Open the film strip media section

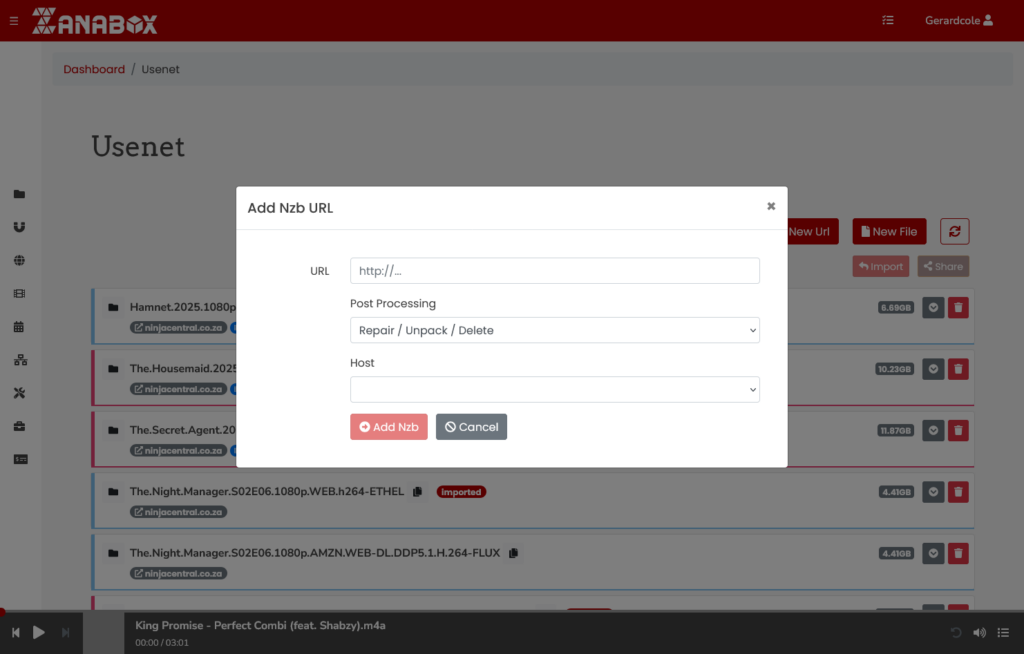(19, 293)
